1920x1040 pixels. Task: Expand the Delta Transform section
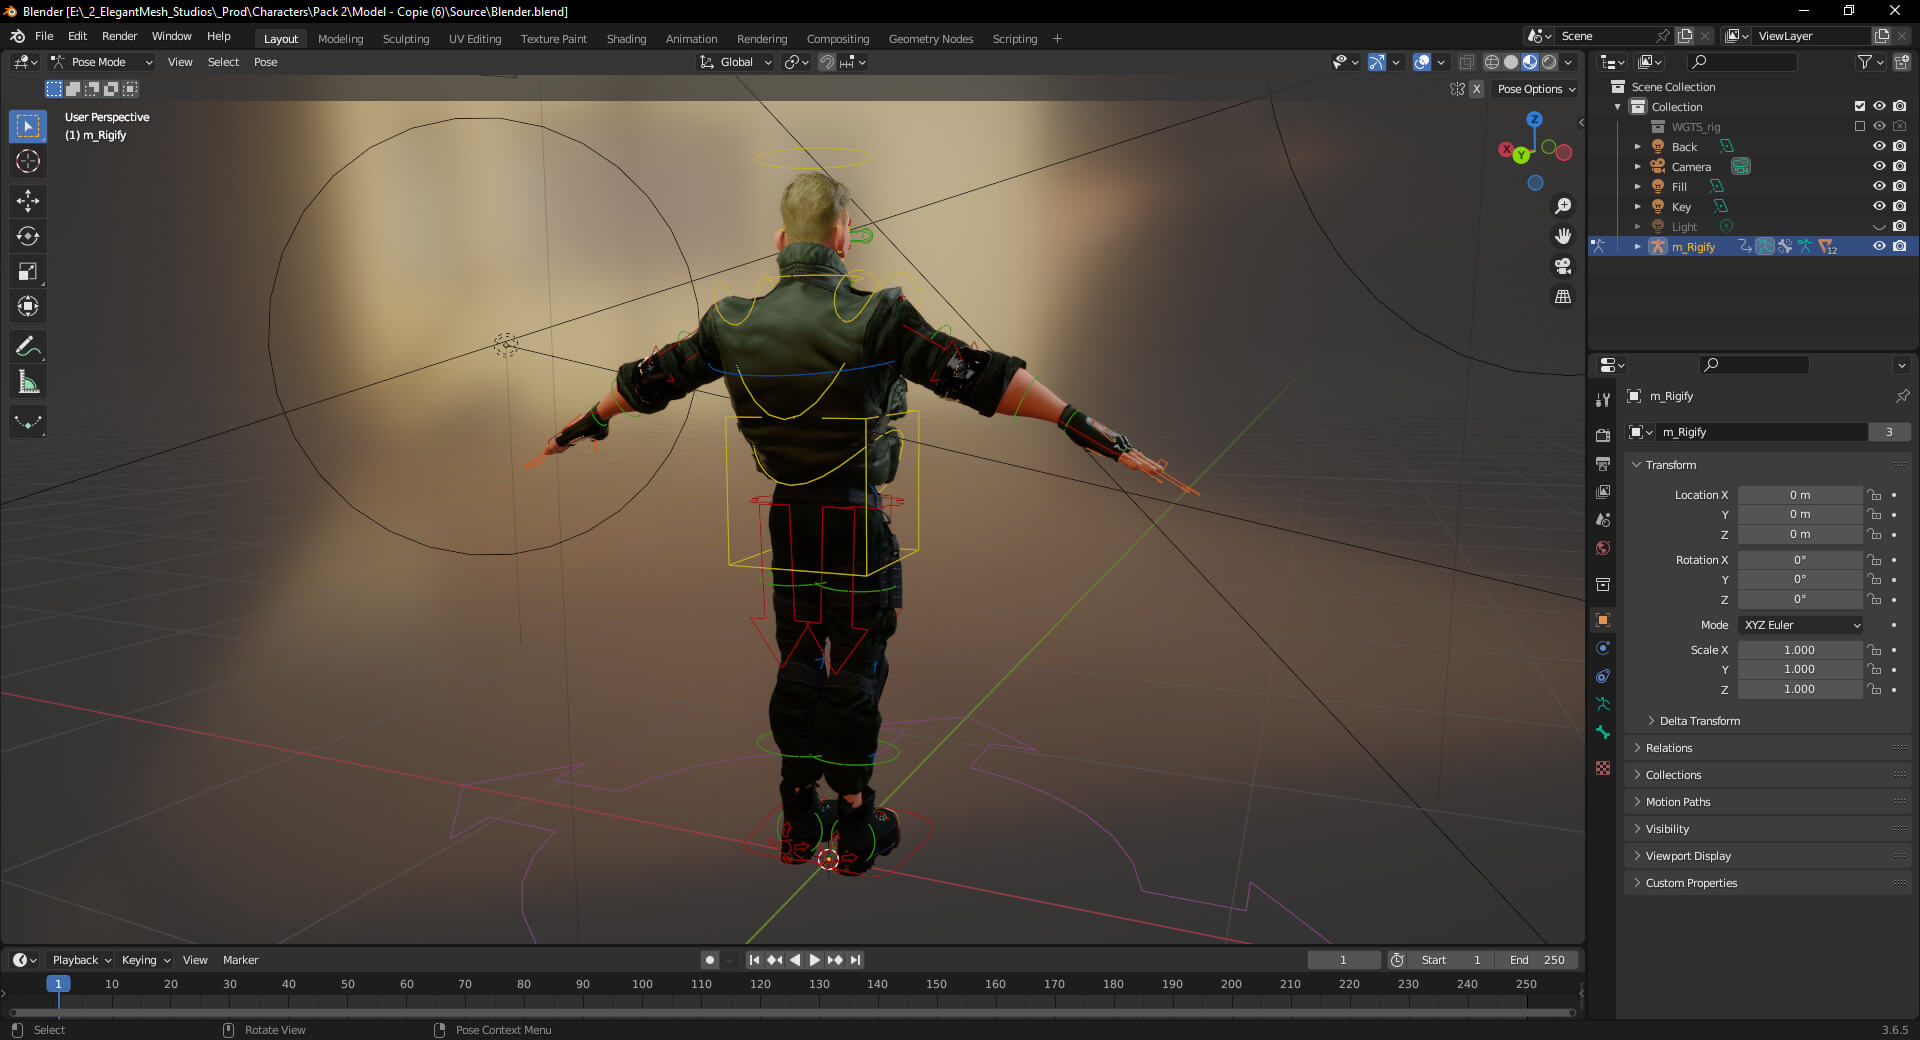tap(1699, 721)
